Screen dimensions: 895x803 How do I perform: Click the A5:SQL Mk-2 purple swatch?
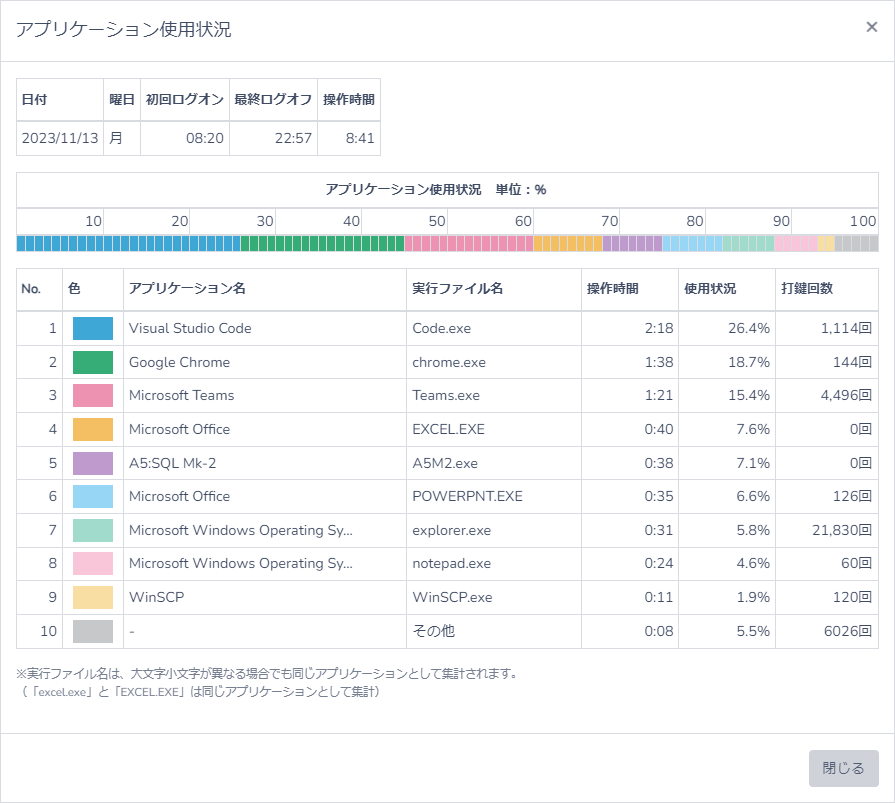[x=93, y=463]
